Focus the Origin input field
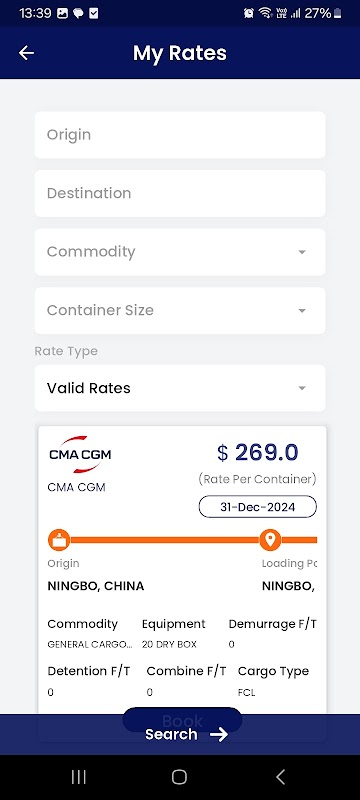 coord(180,135)
